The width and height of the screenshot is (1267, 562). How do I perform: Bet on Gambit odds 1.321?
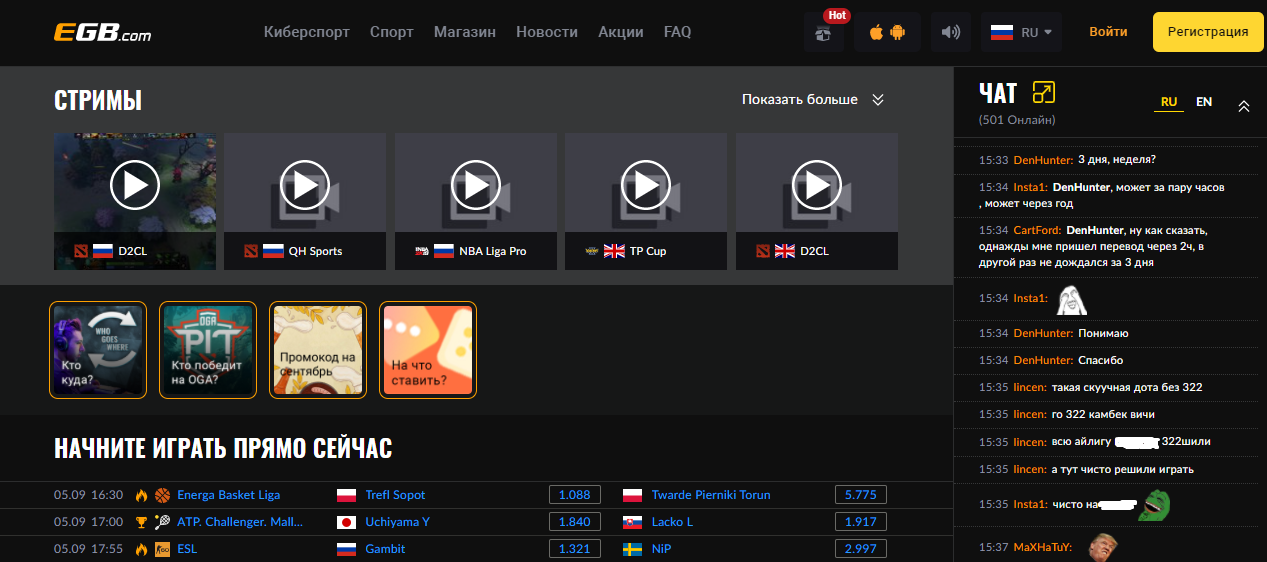[575, 549]
